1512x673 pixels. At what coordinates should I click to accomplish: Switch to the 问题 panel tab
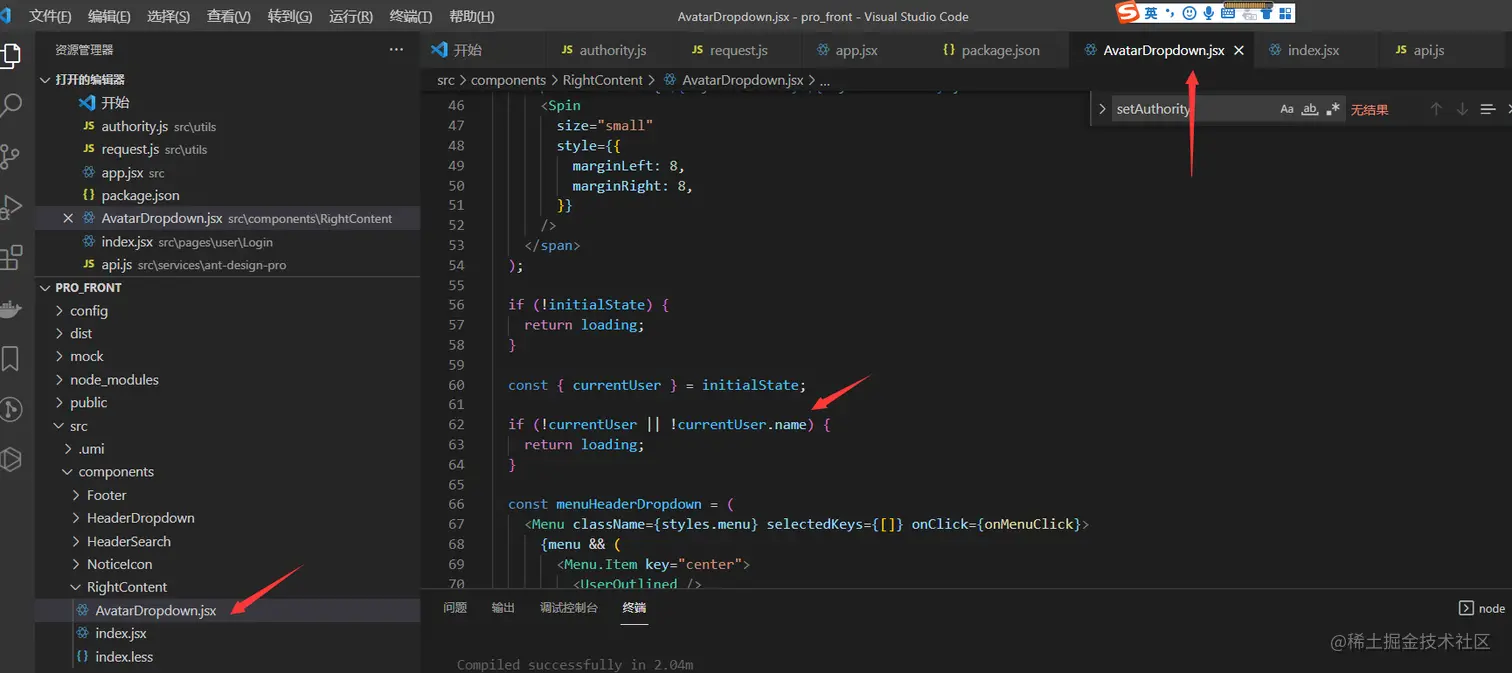click(455, 608)
